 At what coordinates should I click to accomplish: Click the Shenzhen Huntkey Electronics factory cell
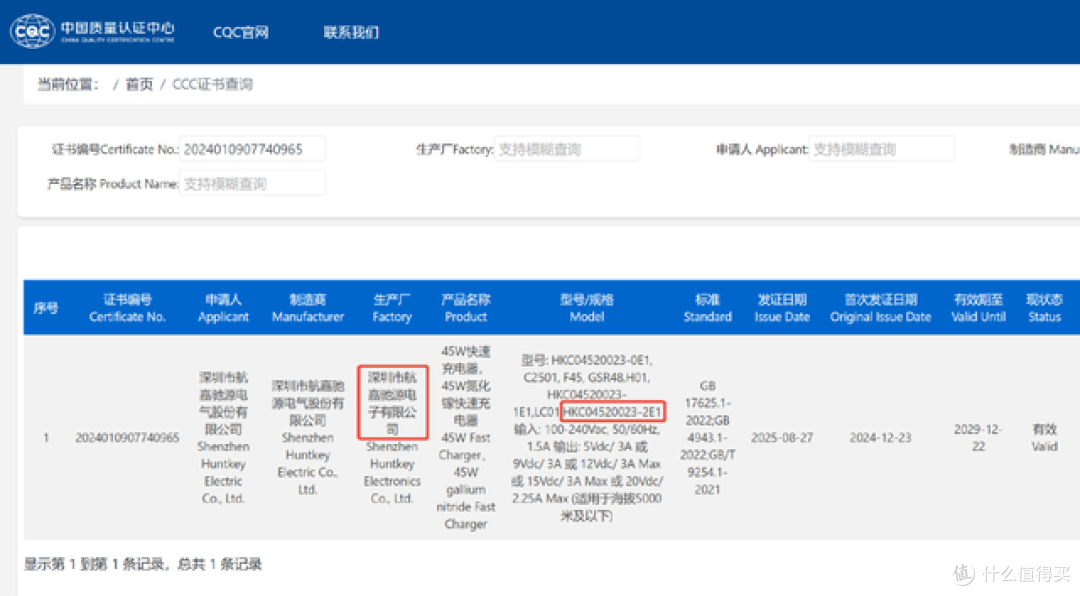(x=392, y=438)
